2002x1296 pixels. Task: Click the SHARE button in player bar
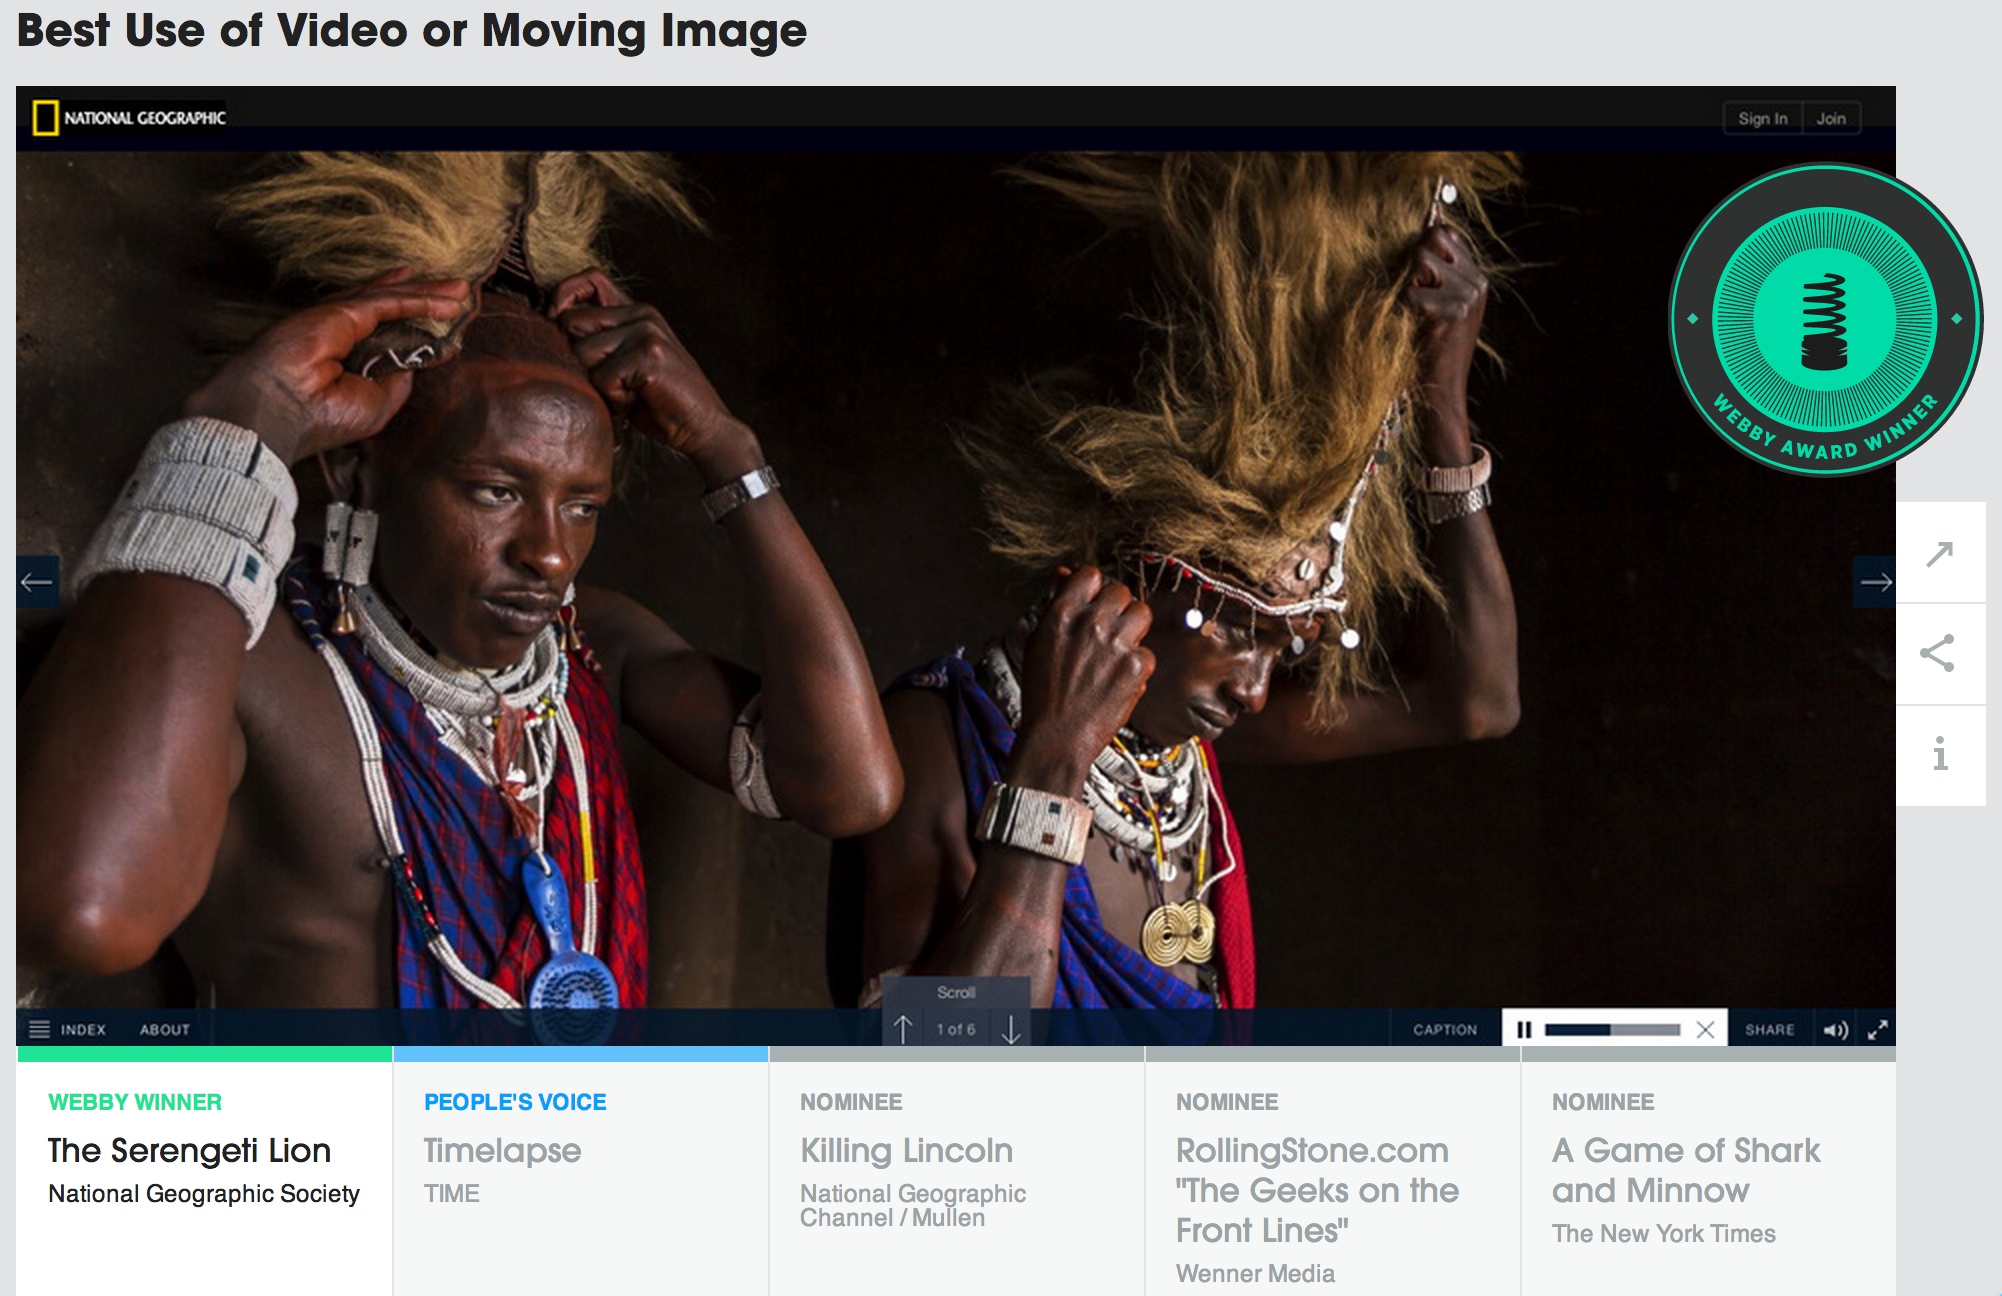click(x=1769, y=1029)
